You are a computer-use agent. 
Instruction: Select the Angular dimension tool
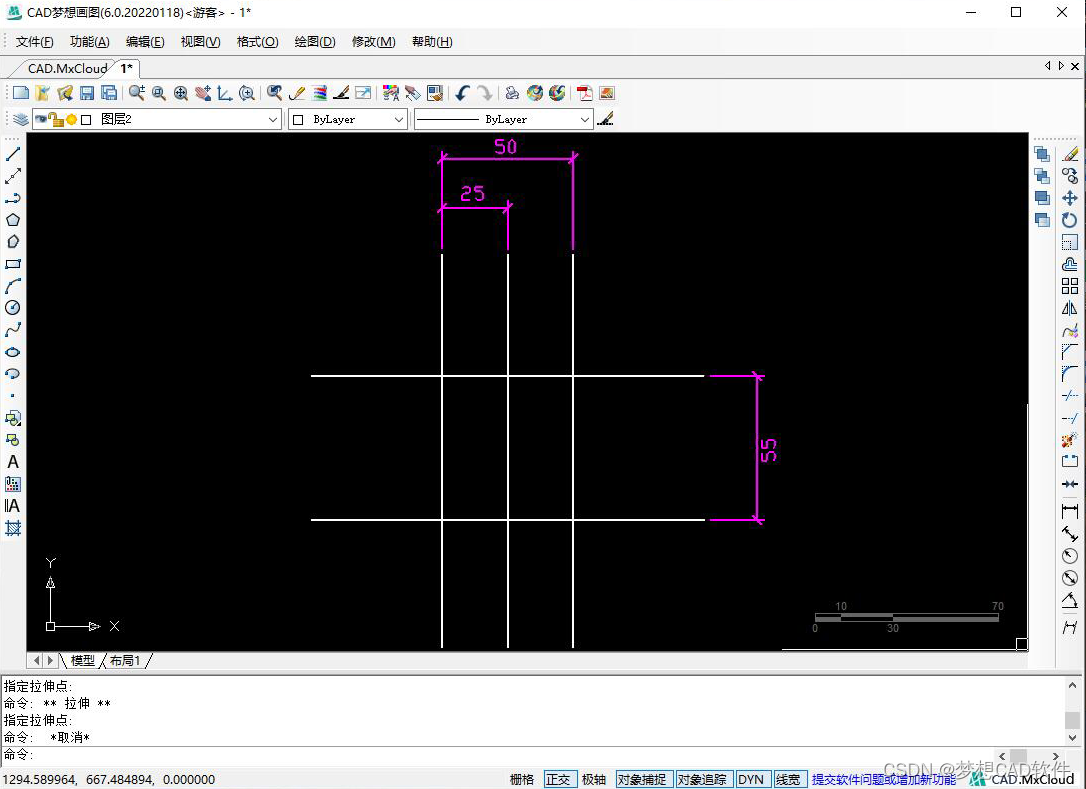pyautogui.click(x=1070, y=600)
